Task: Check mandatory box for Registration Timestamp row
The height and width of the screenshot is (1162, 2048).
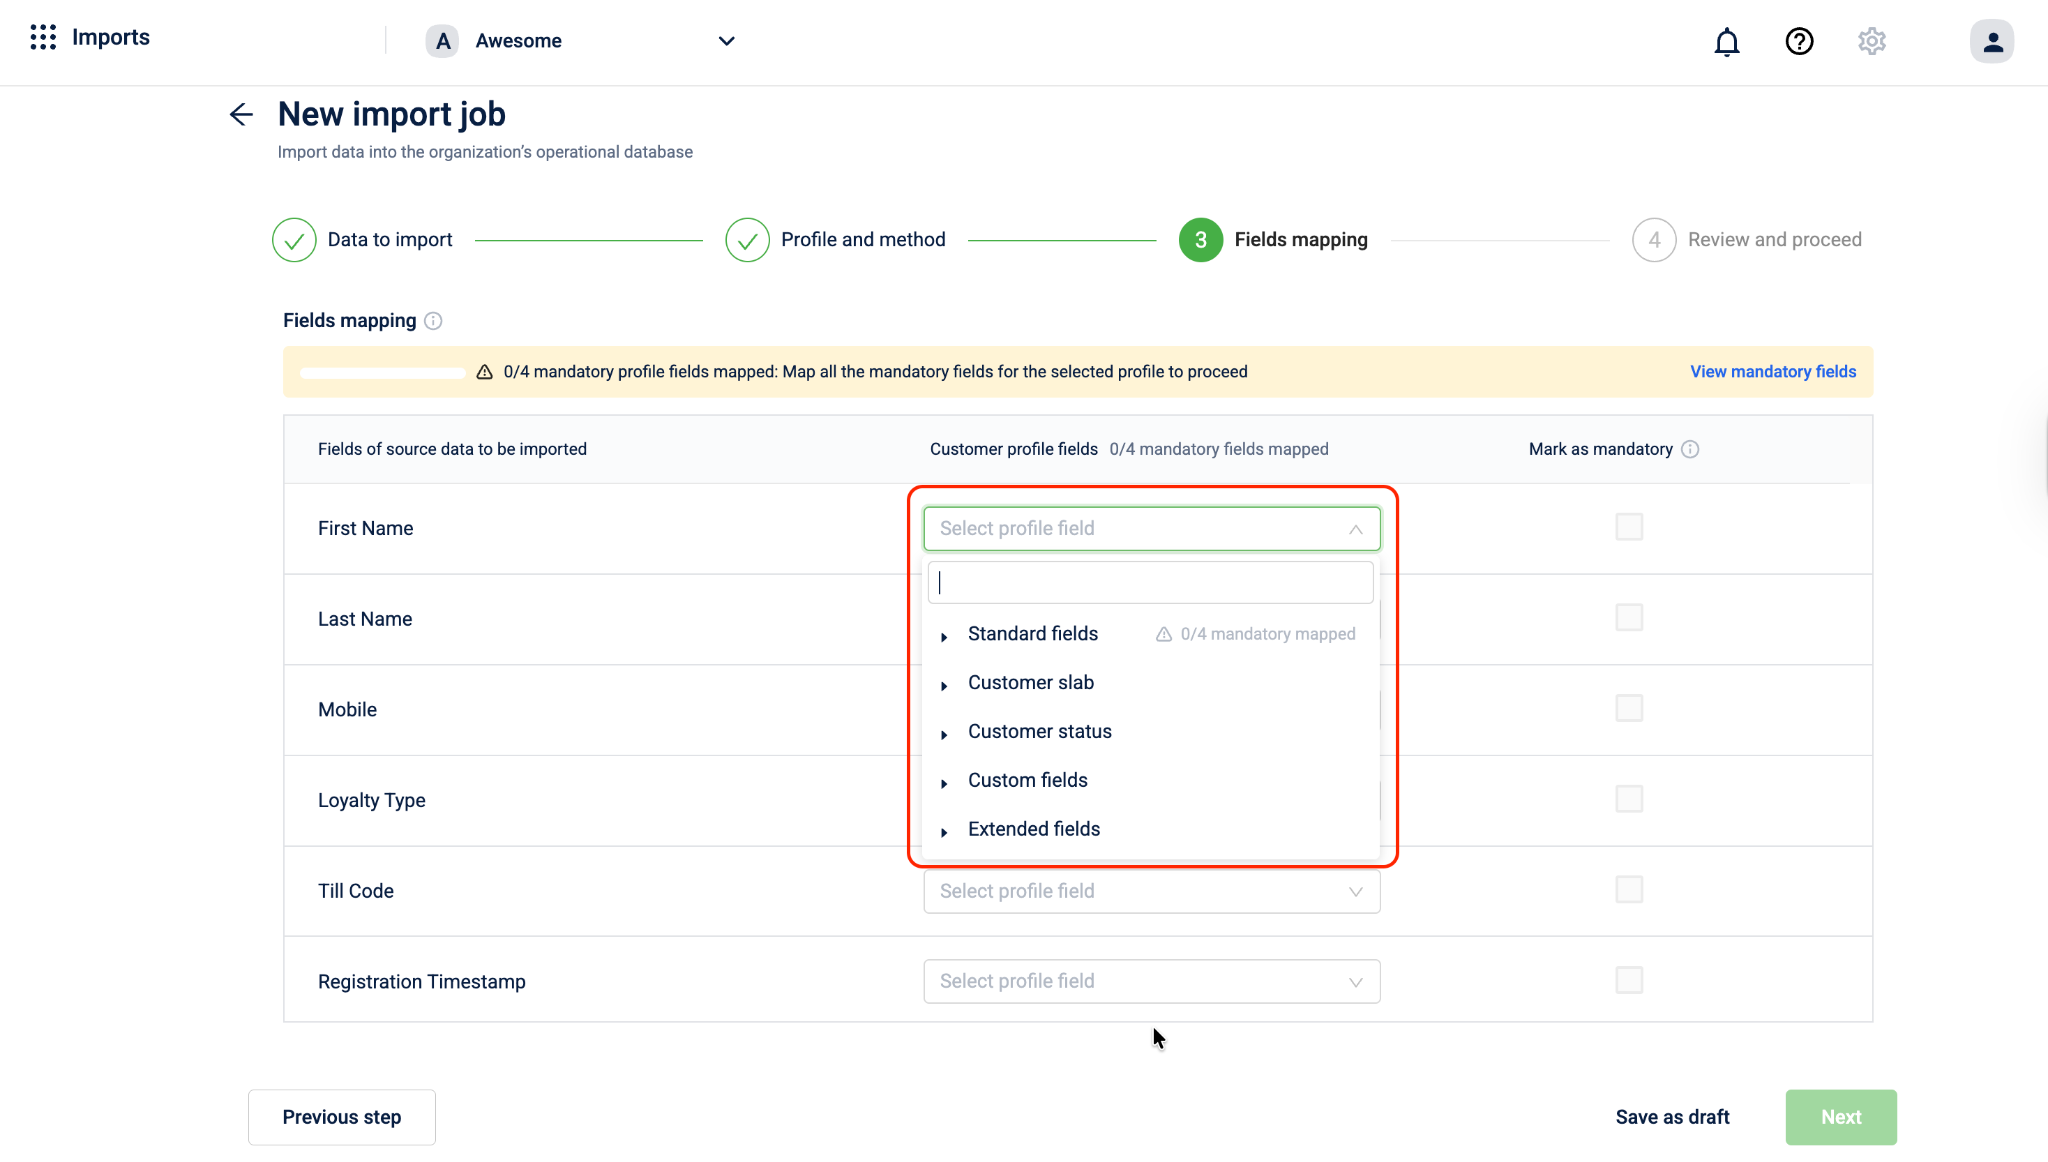Action: click(x=1629, y=980)
